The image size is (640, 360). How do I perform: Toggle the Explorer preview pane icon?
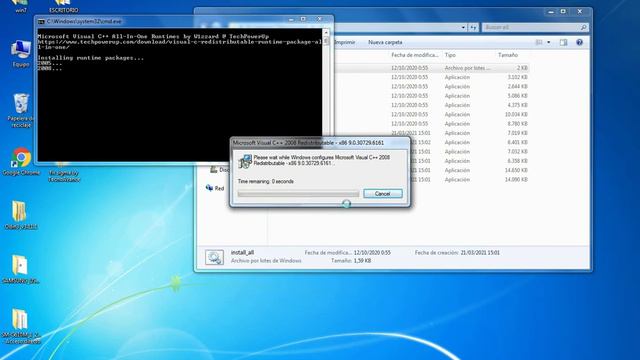coord(563,42)
